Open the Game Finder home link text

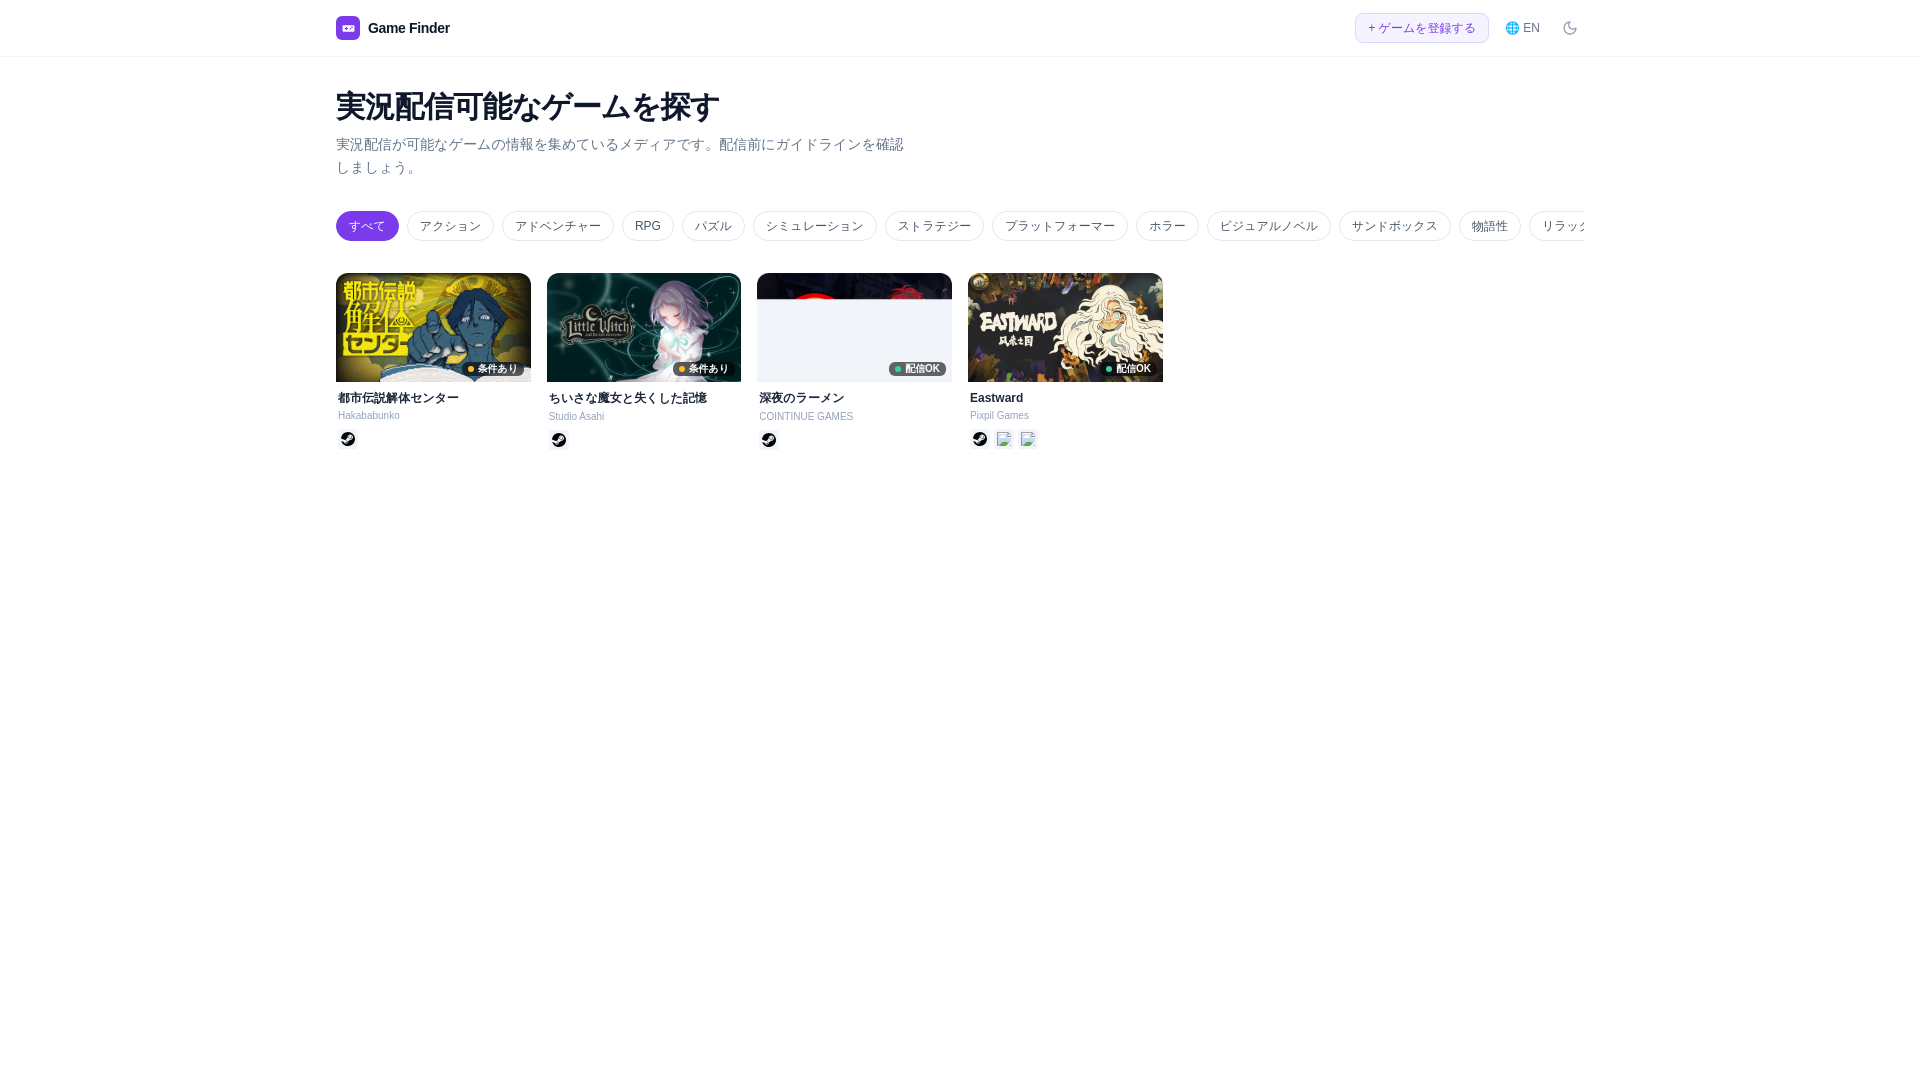tap(409, 28)
